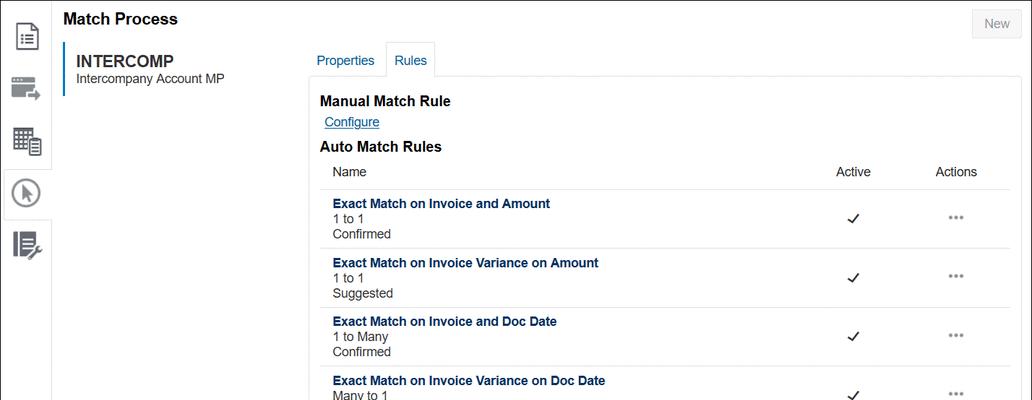
Task: Open the Exact Match on Invoice and Amount rule
Action: click(441, 204)
